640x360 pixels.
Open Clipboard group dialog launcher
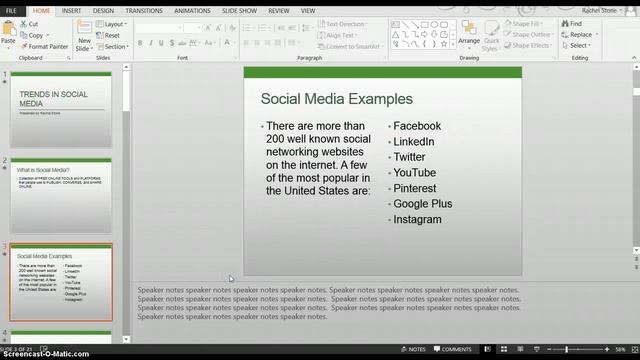[x=69, y=58]
